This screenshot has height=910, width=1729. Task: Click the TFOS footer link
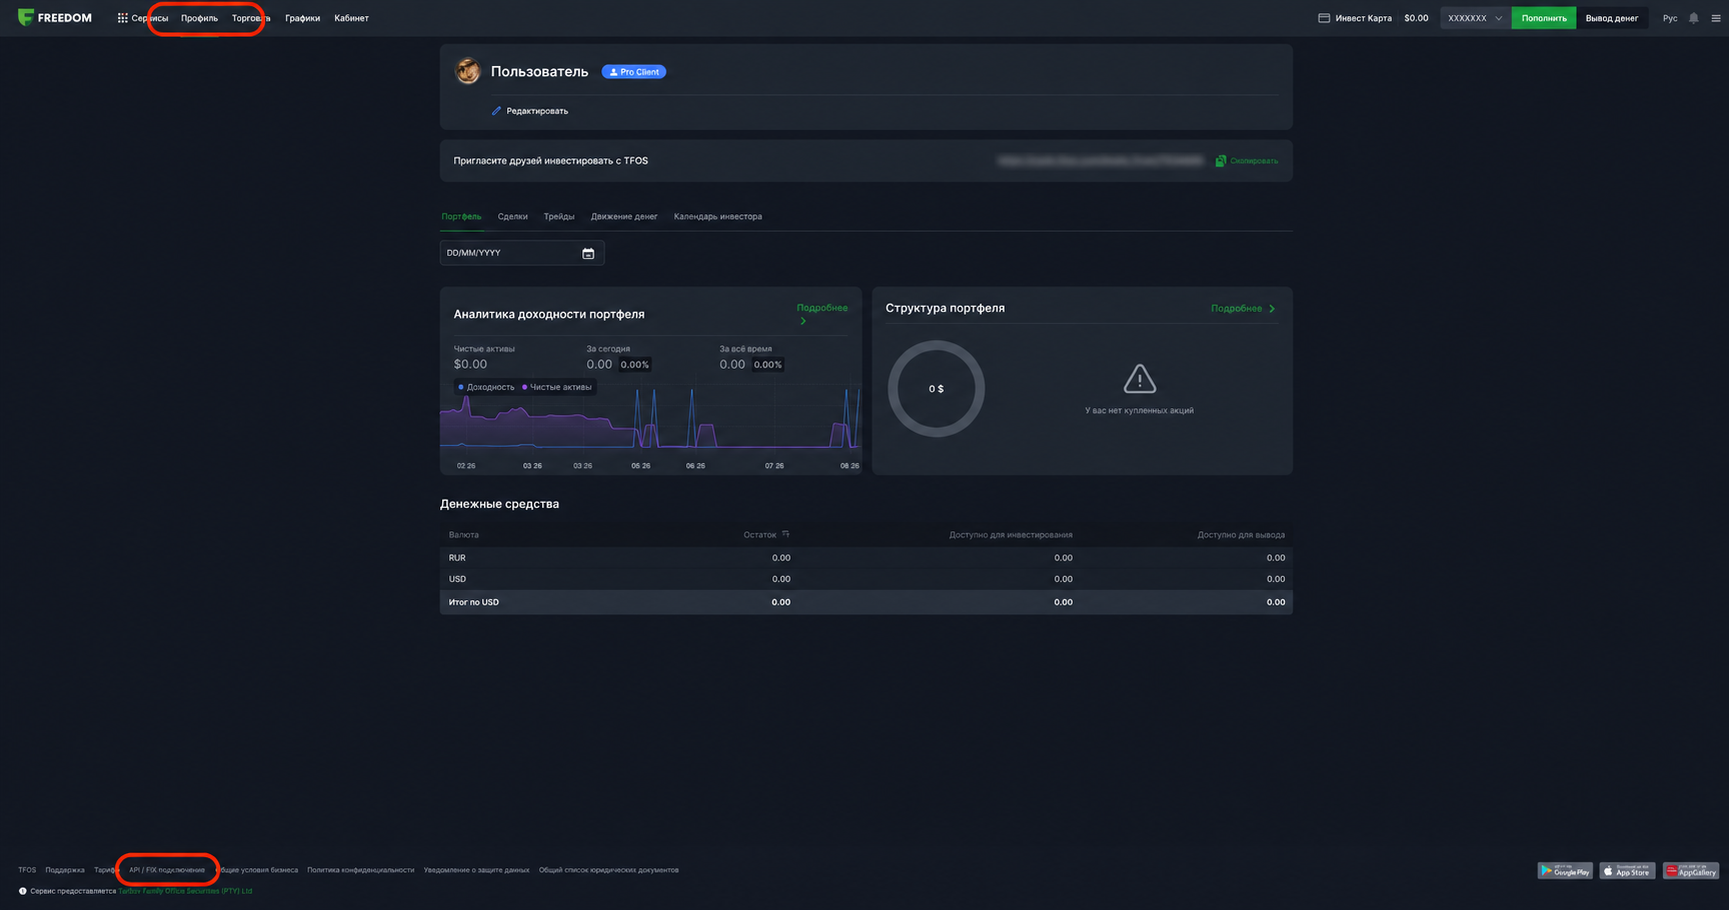(27, 870)
